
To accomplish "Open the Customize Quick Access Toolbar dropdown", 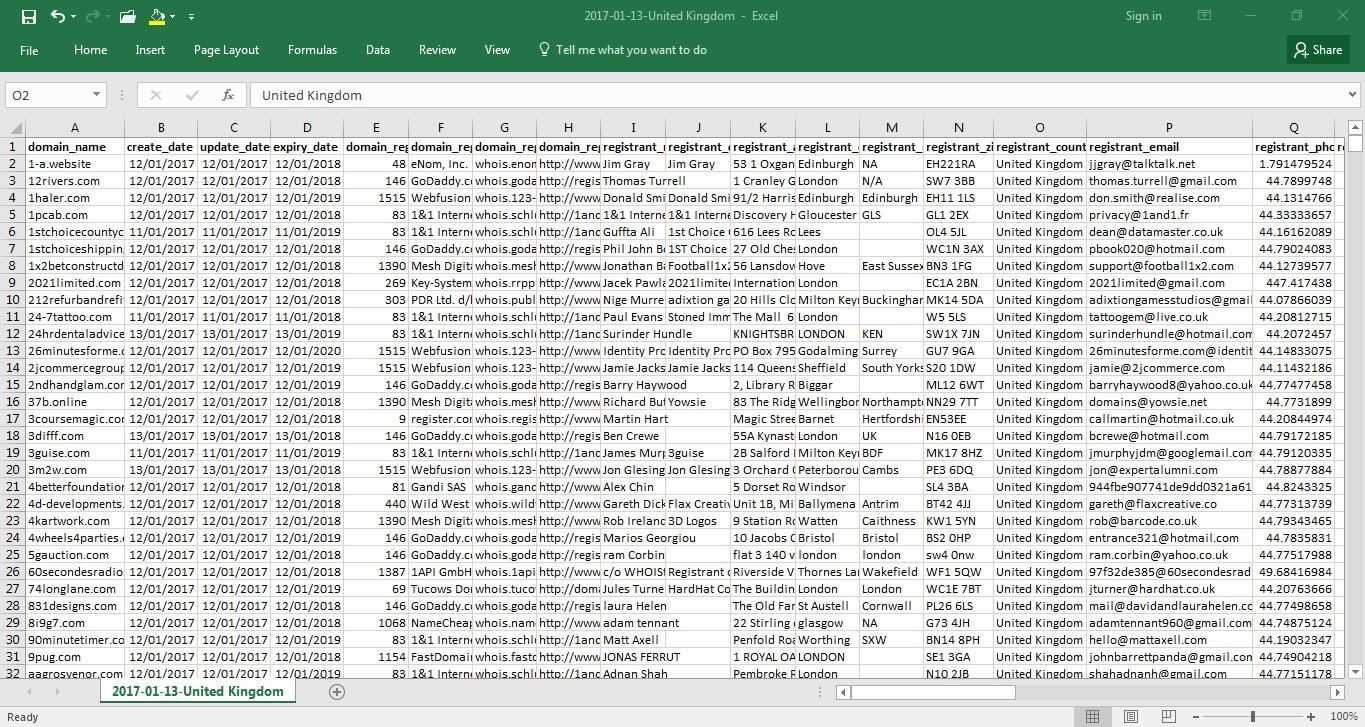I will 191,16.
